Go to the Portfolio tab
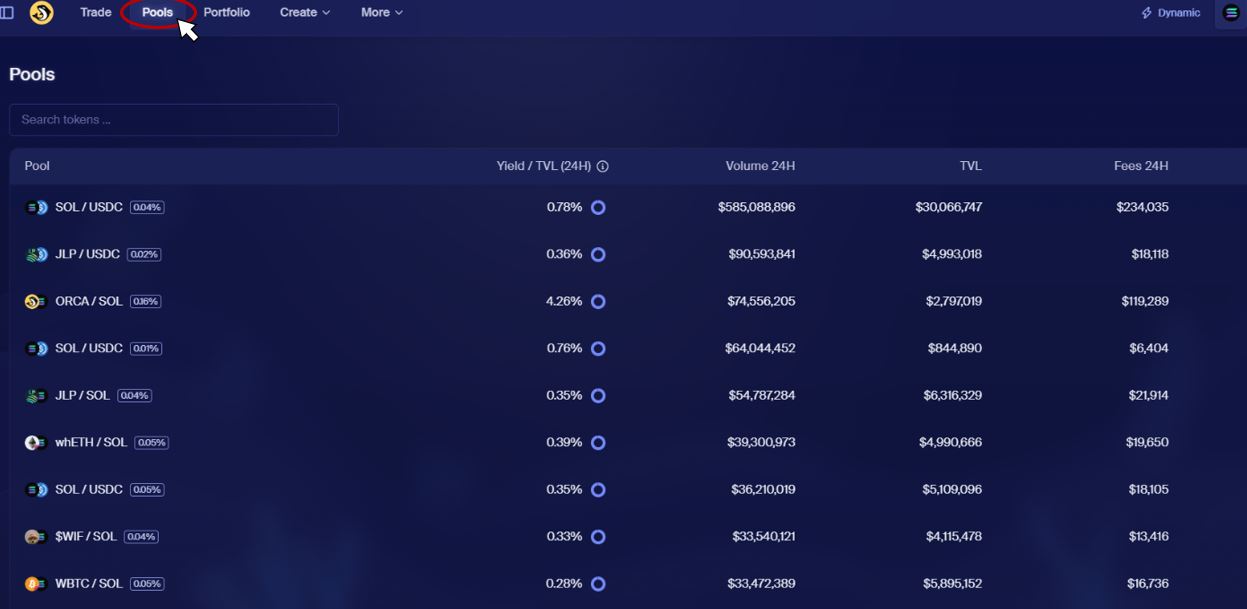This screenshot has width=1247, height=609. click(x=227, y=13)
